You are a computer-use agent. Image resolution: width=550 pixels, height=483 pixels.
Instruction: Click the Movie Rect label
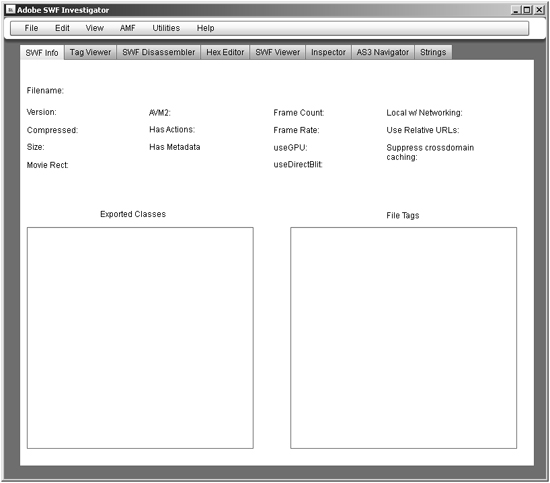tap(47, 165)
